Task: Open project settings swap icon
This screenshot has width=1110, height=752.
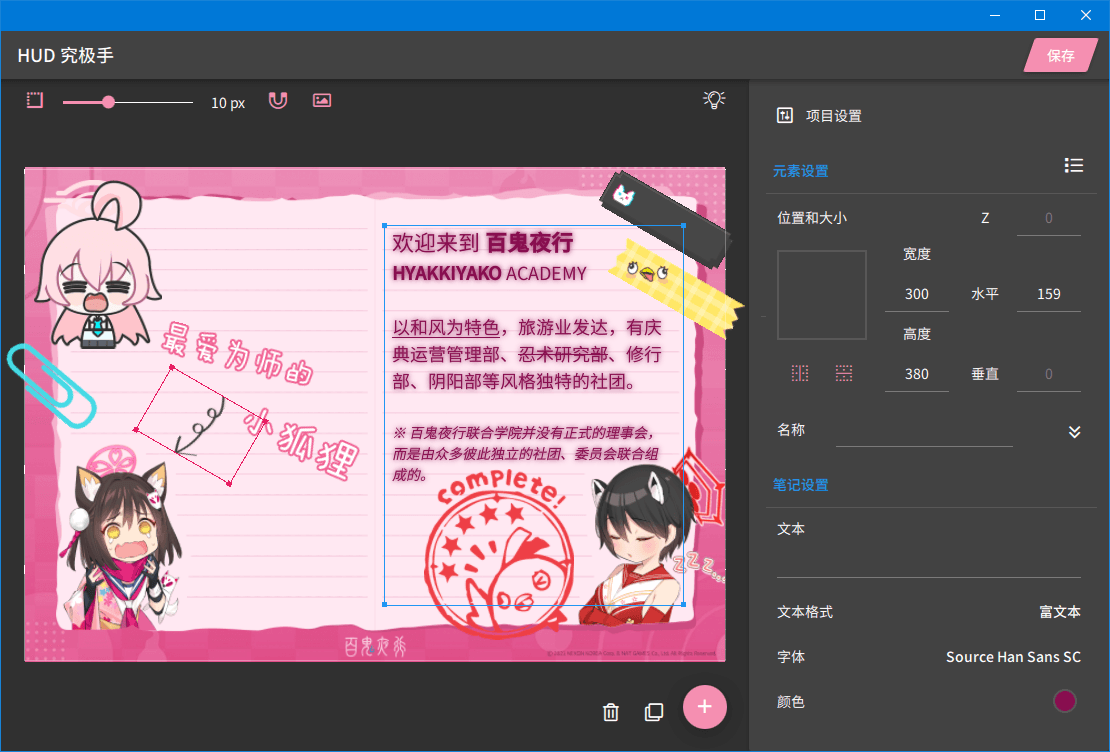Action: coord(784,115)
